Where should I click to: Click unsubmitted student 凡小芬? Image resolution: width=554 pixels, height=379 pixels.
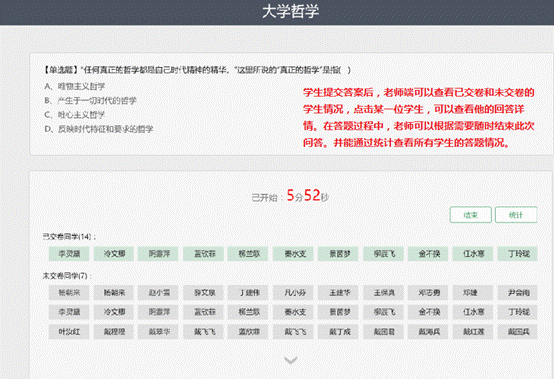click(293, 292)
